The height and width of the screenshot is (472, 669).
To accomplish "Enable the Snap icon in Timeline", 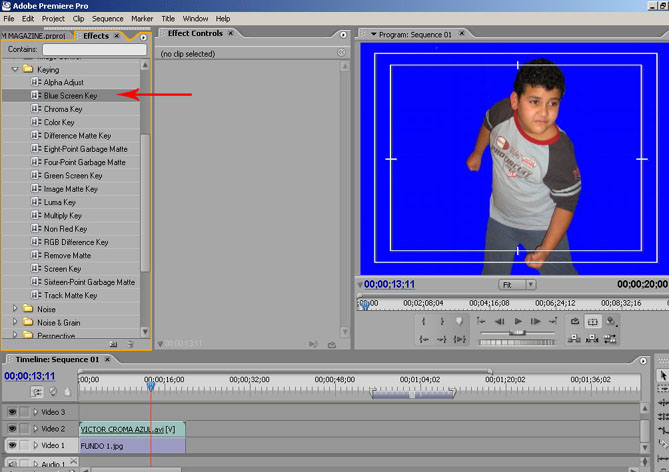I will [x=38, y=391].
